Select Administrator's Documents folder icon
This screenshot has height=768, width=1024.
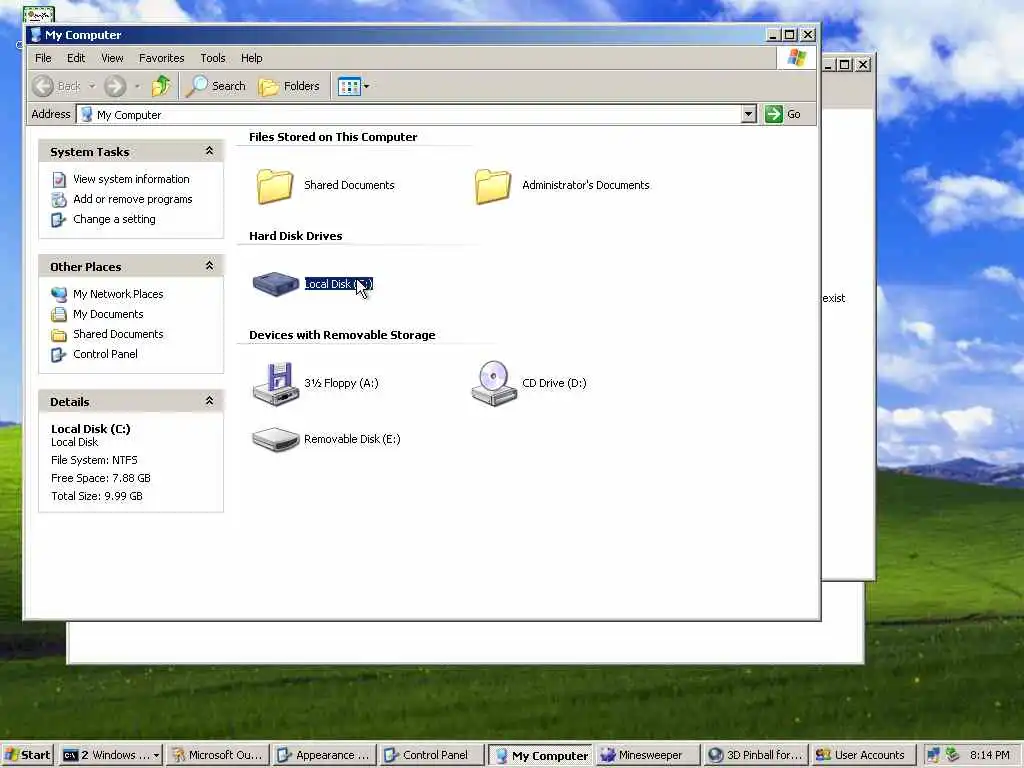493,185
